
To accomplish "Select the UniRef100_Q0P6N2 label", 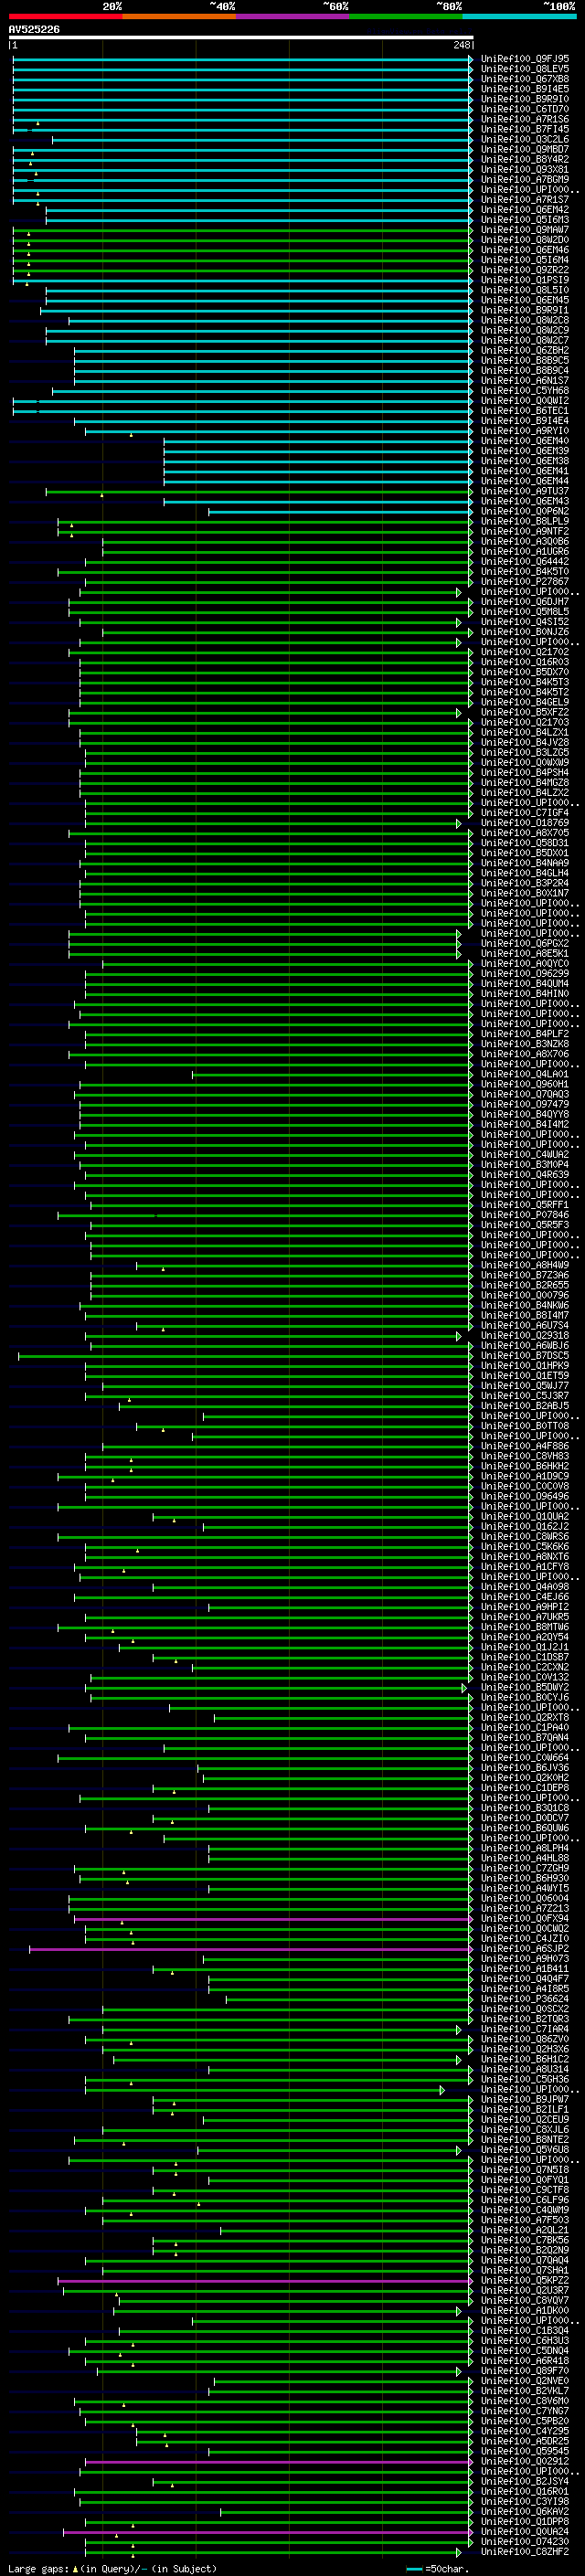I will coord(524,512).
